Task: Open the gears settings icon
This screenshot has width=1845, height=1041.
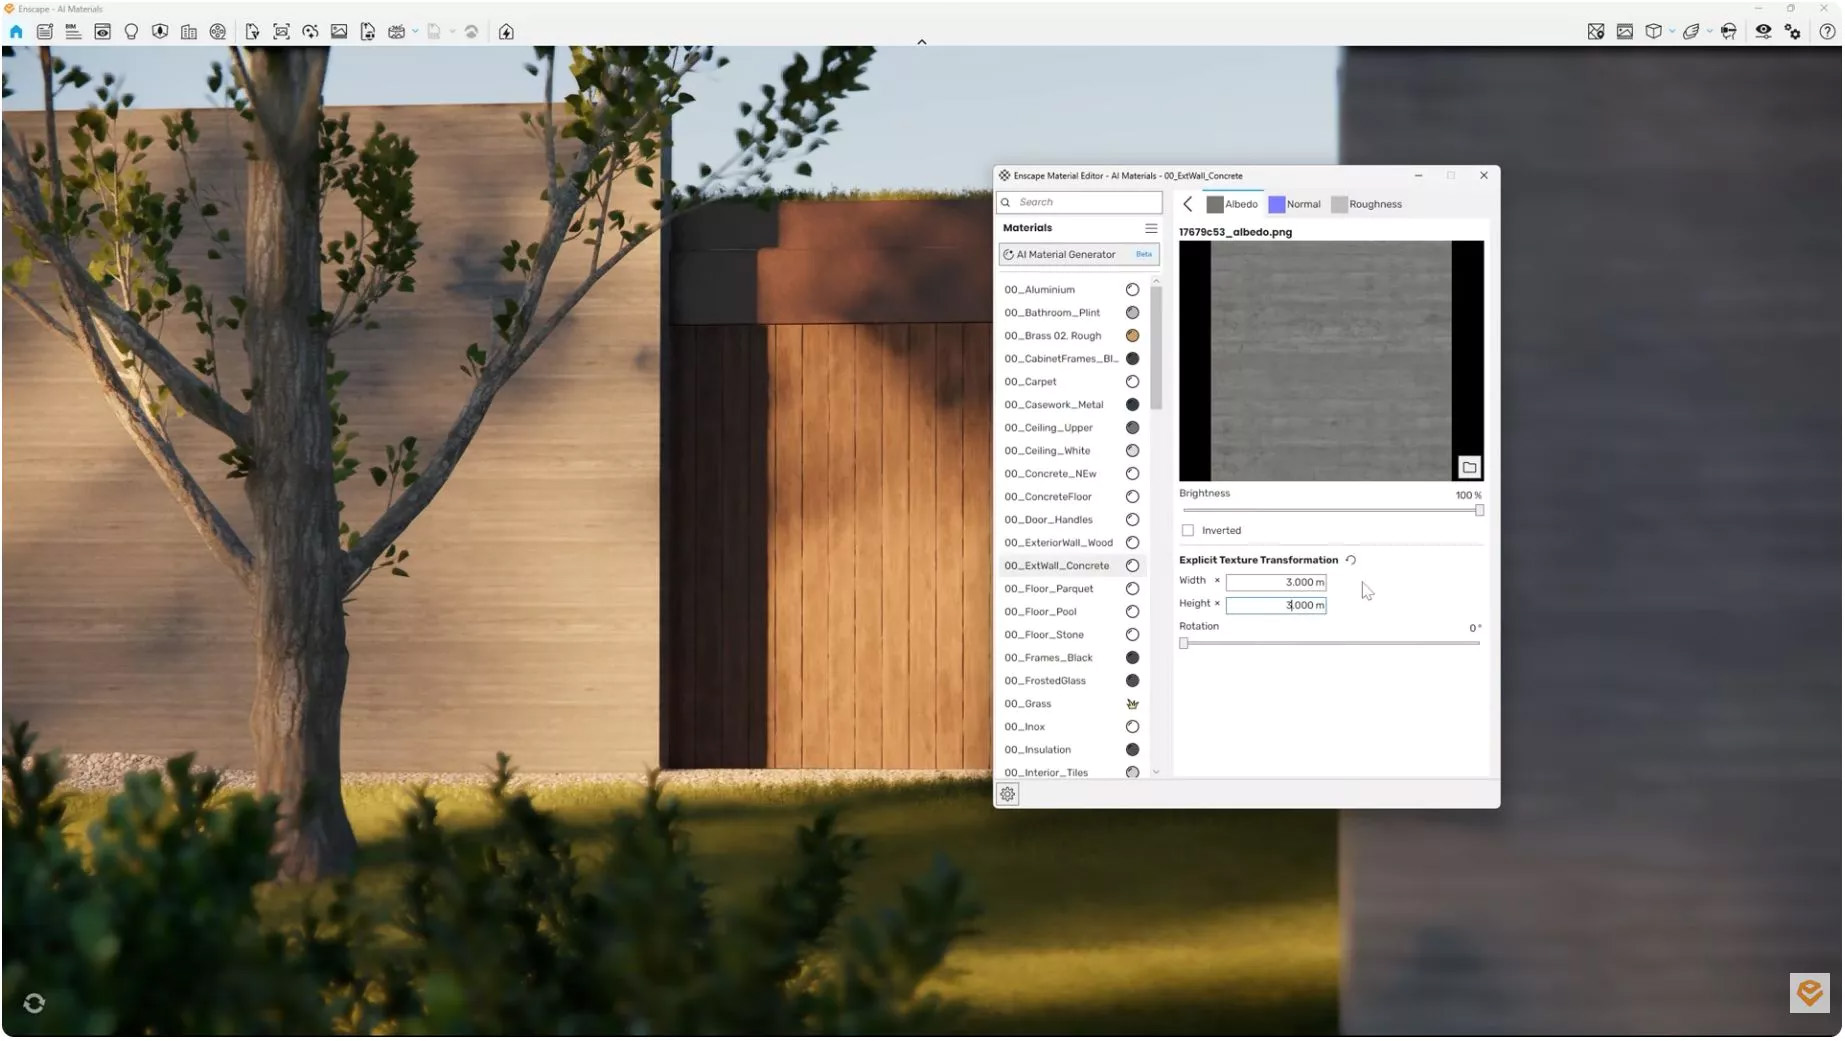Action: pos(1793,32)
